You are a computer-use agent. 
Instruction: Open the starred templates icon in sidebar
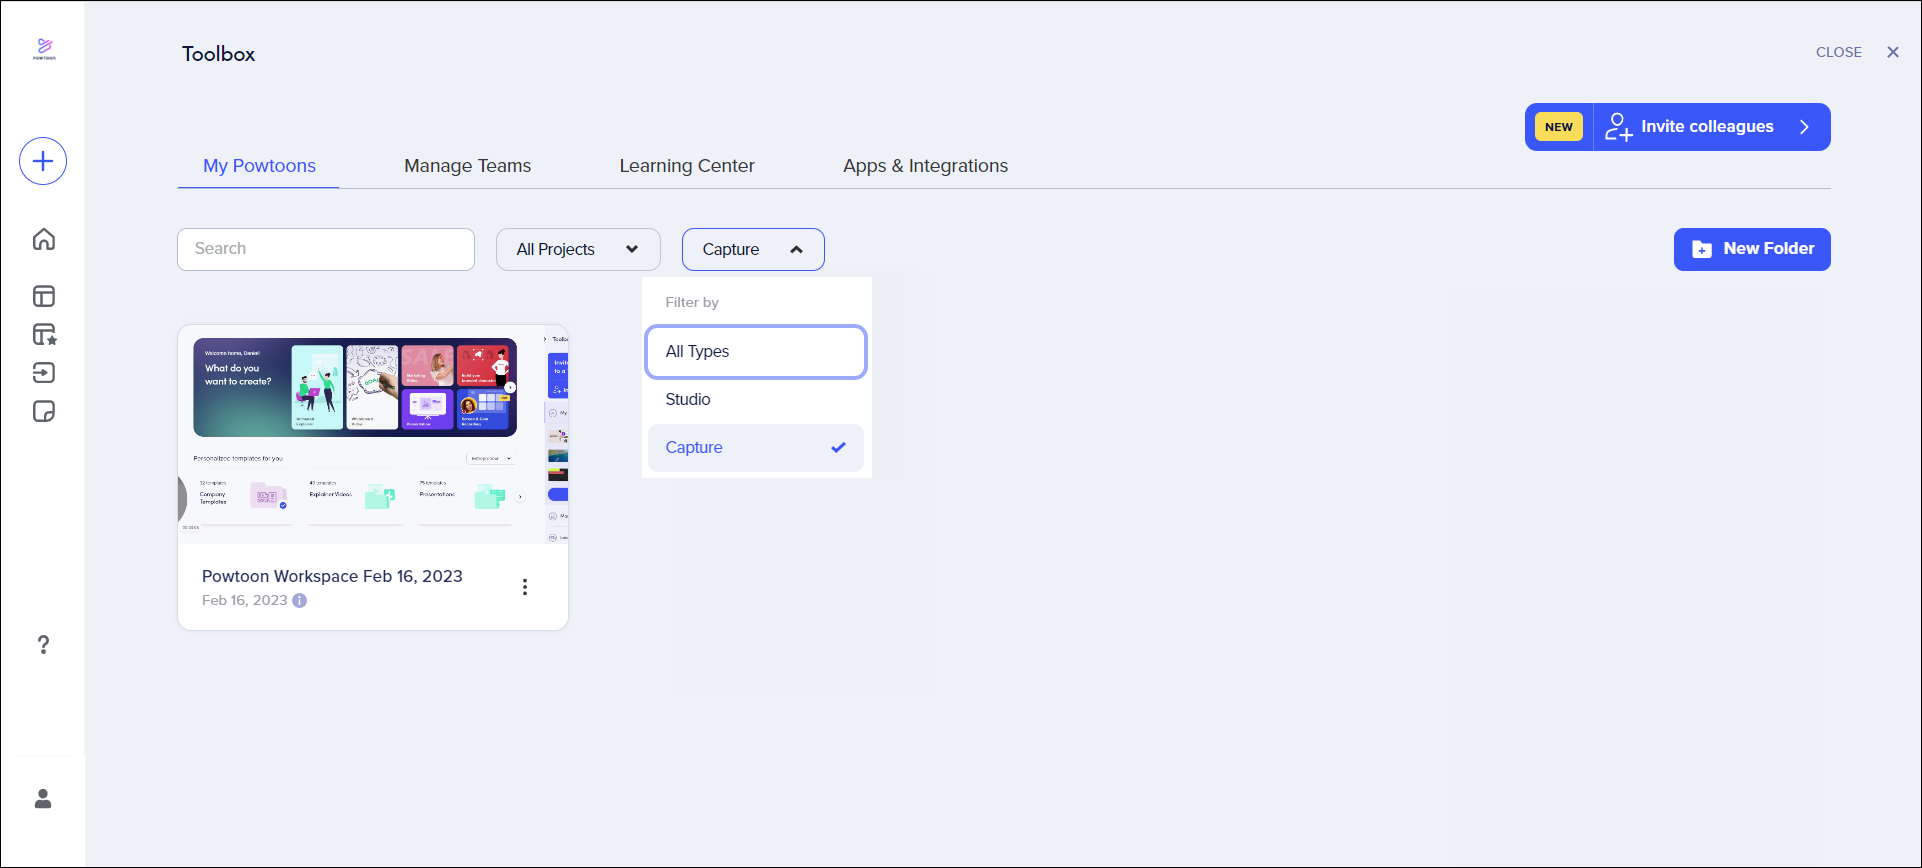coord(44,334)
